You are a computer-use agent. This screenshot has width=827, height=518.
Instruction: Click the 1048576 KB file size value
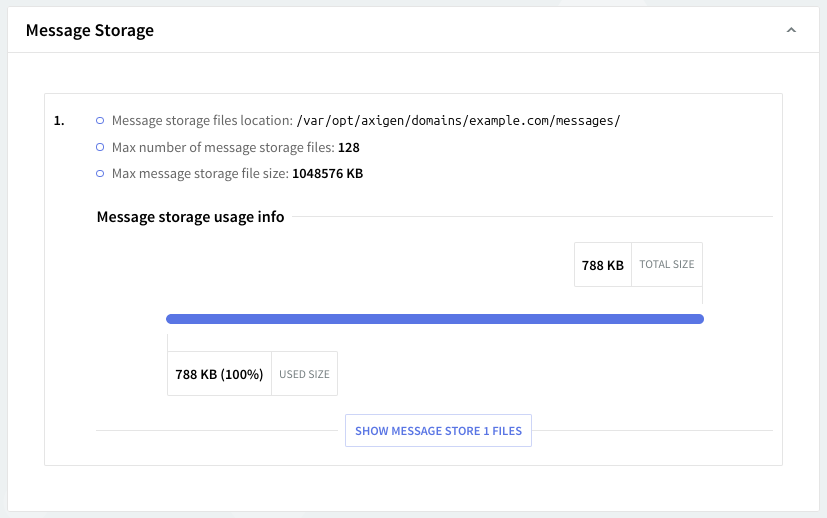[327, 173]
